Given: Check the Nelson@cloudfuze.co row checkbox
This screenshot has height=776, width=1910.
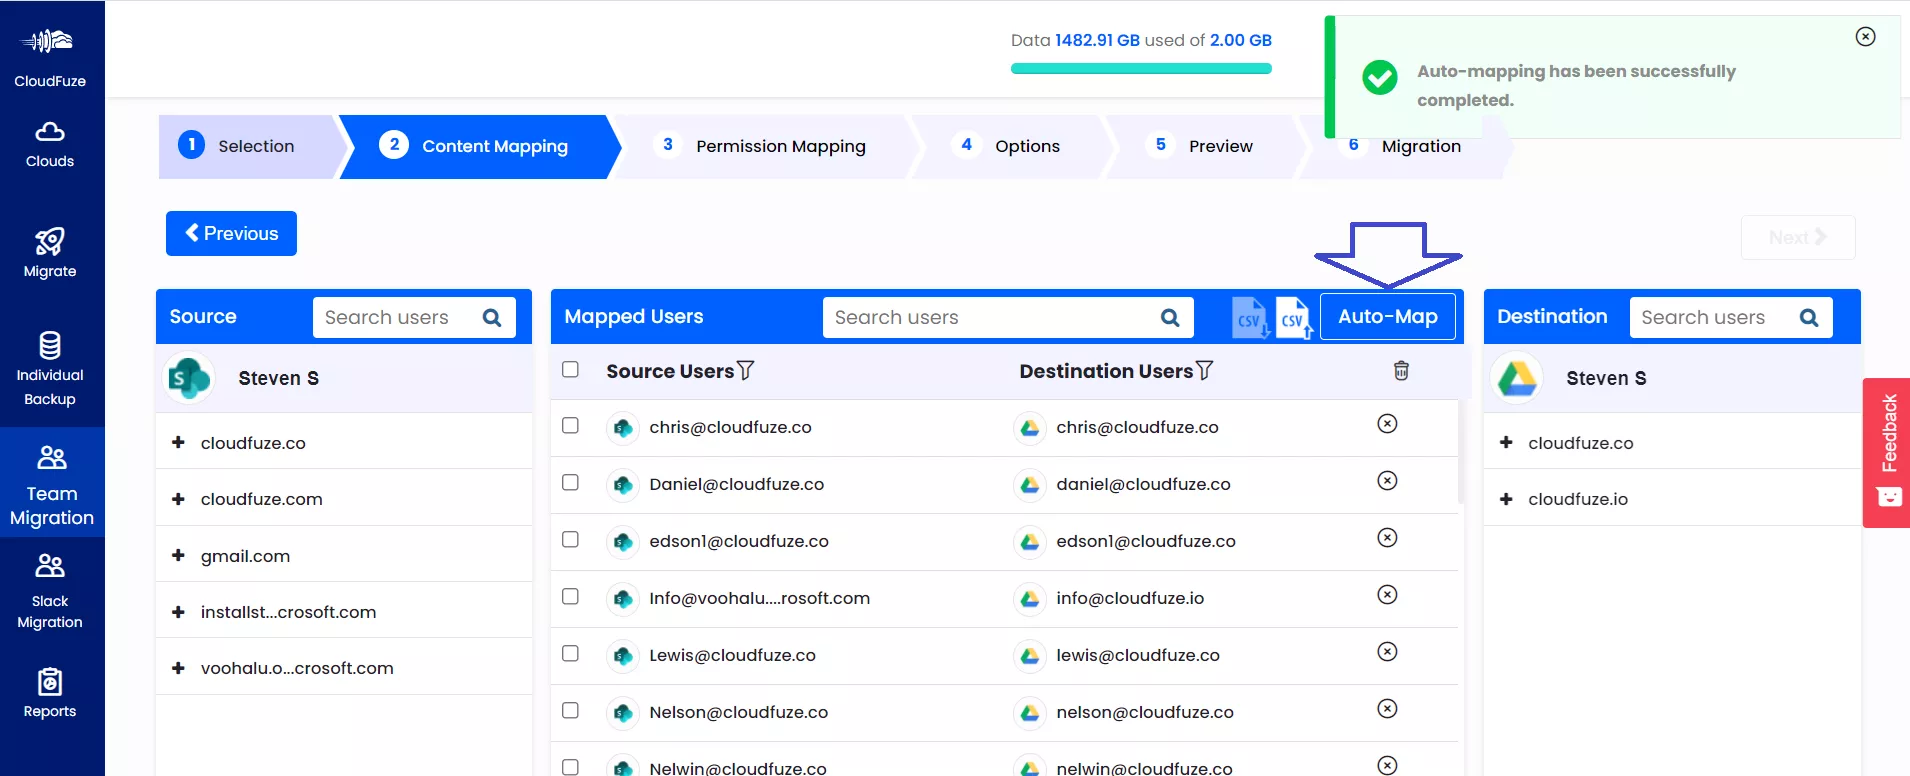Looking at the screenshot, I should coord(570,710).
